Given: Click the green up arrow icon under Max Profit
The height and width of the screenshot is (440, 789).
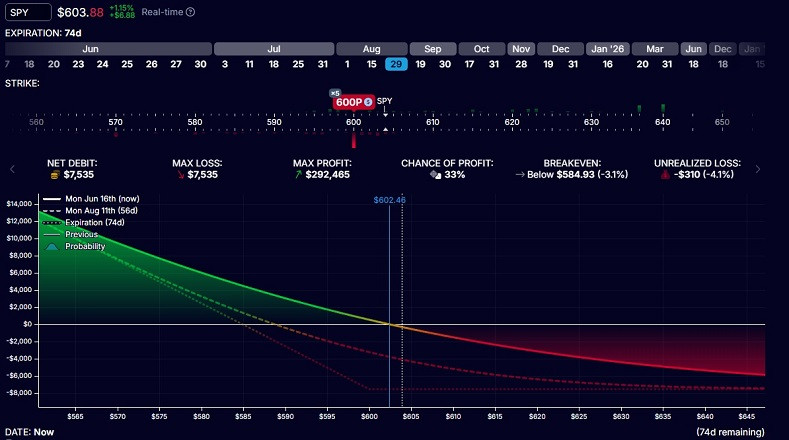Looking at the screenshot, I should point(298,175).
